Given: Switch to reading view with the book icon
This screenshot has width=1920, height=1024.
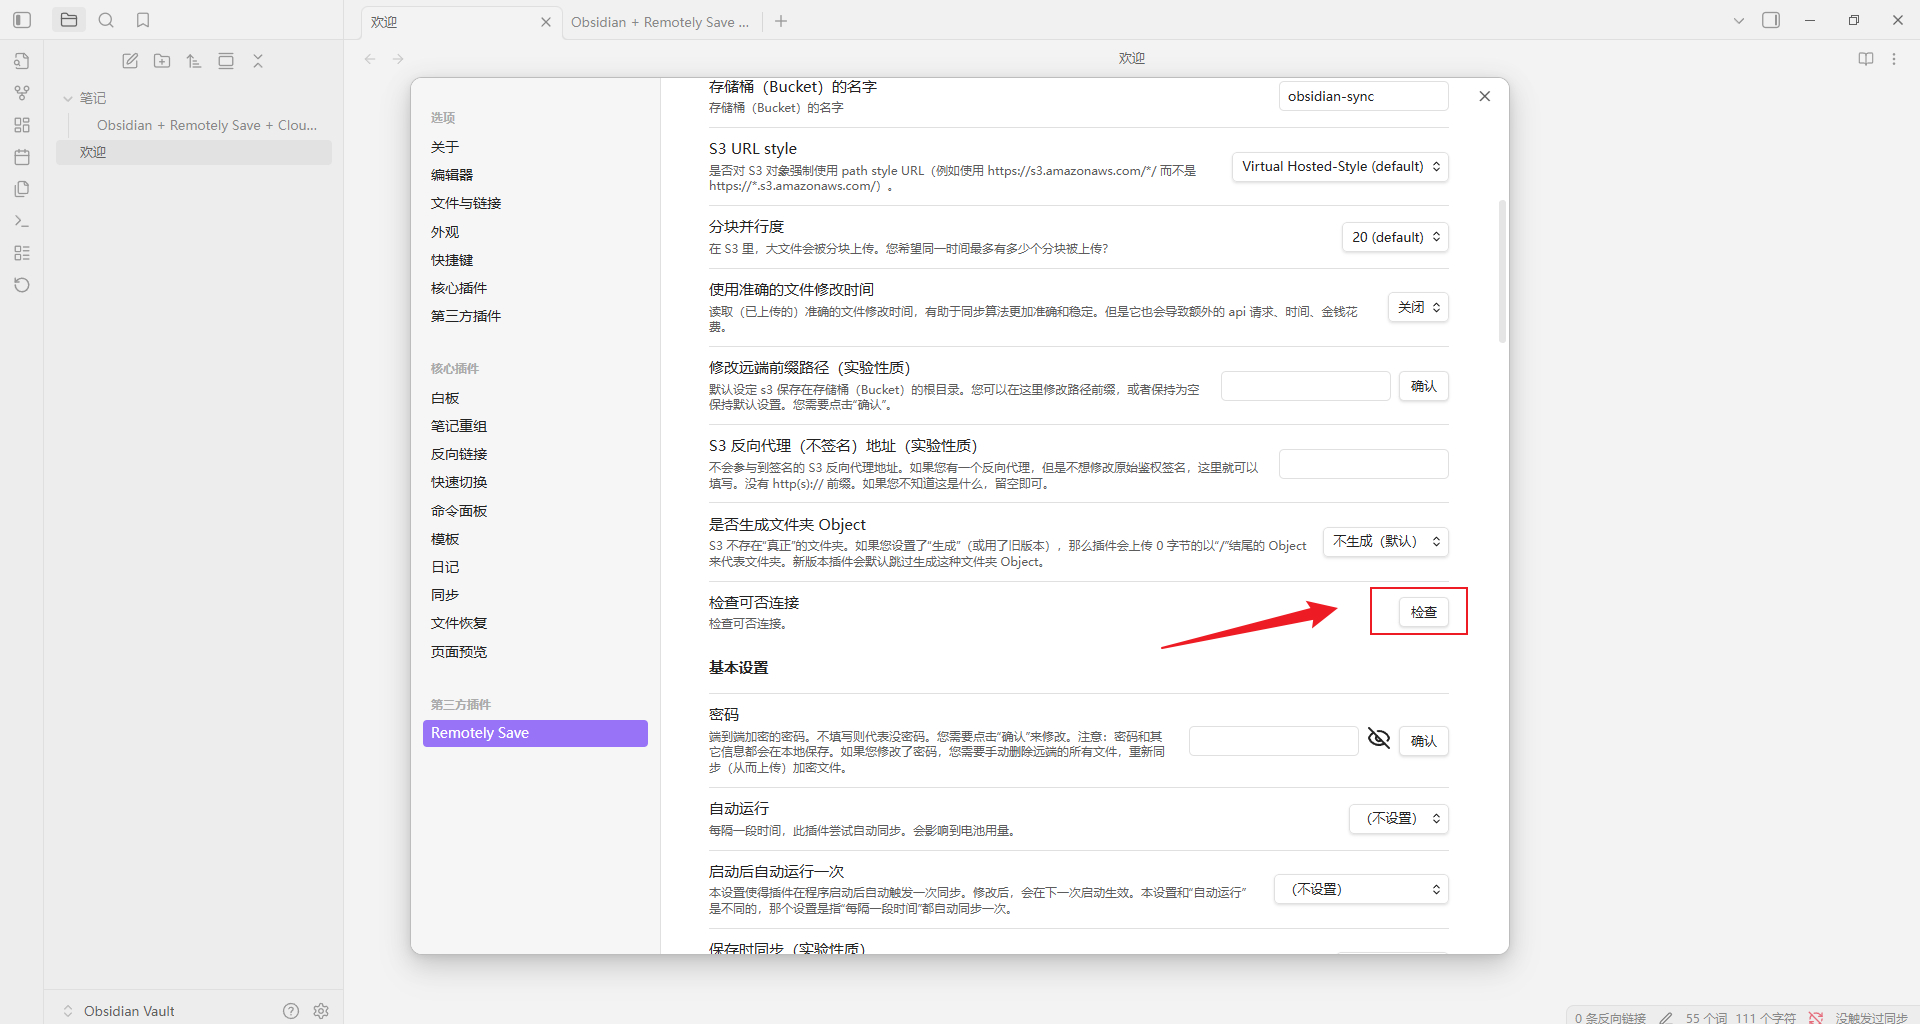Looking at the screenshot, I should pos(1865,58).
